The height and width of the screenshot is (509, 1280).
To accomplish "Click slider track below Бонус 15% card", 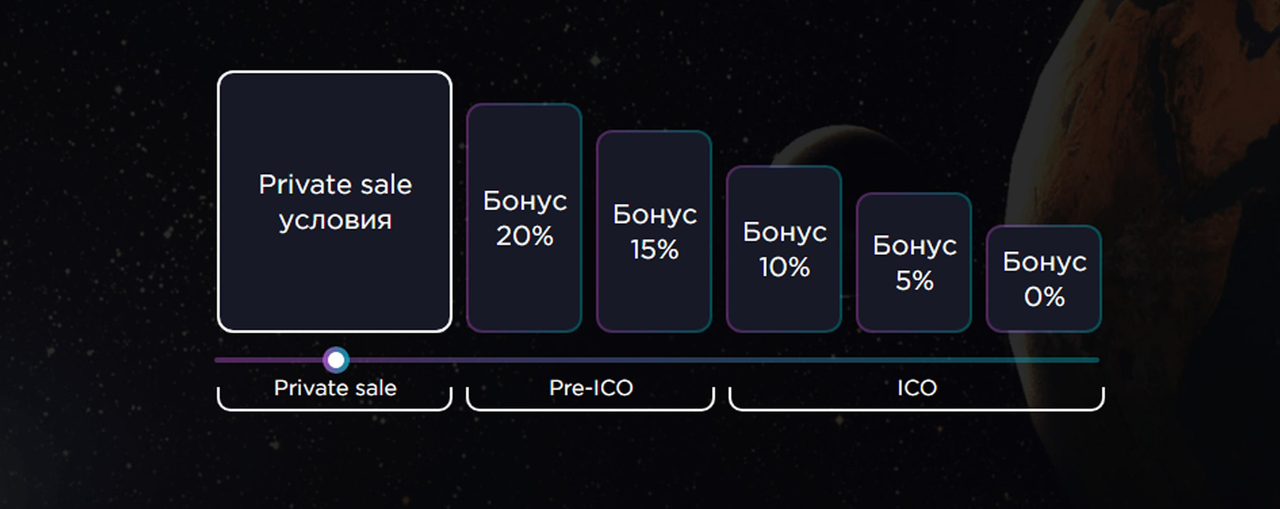I will click(654, 360).
